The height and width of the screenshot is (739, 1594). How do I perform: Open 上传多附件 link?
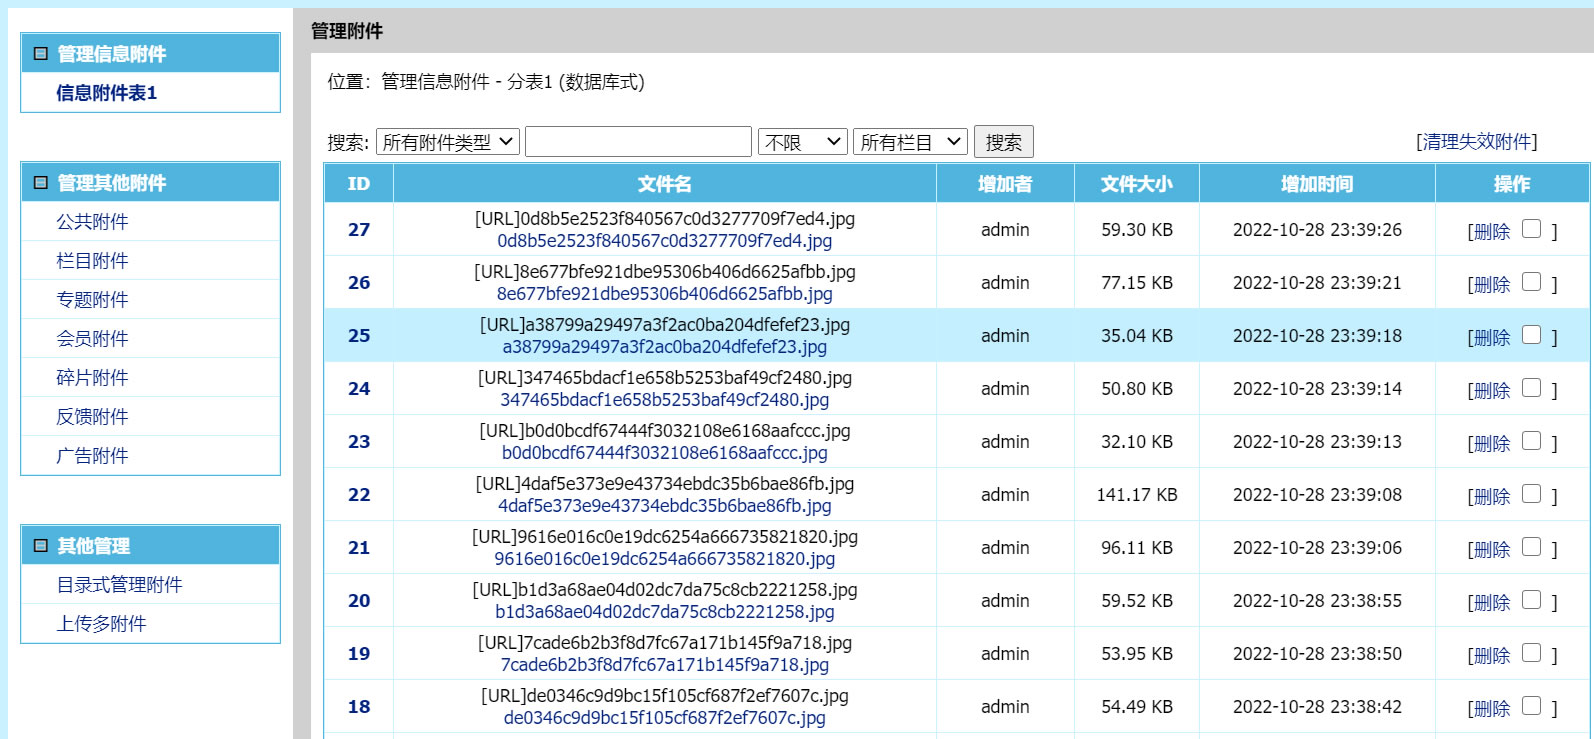click(x=101, y=624)
